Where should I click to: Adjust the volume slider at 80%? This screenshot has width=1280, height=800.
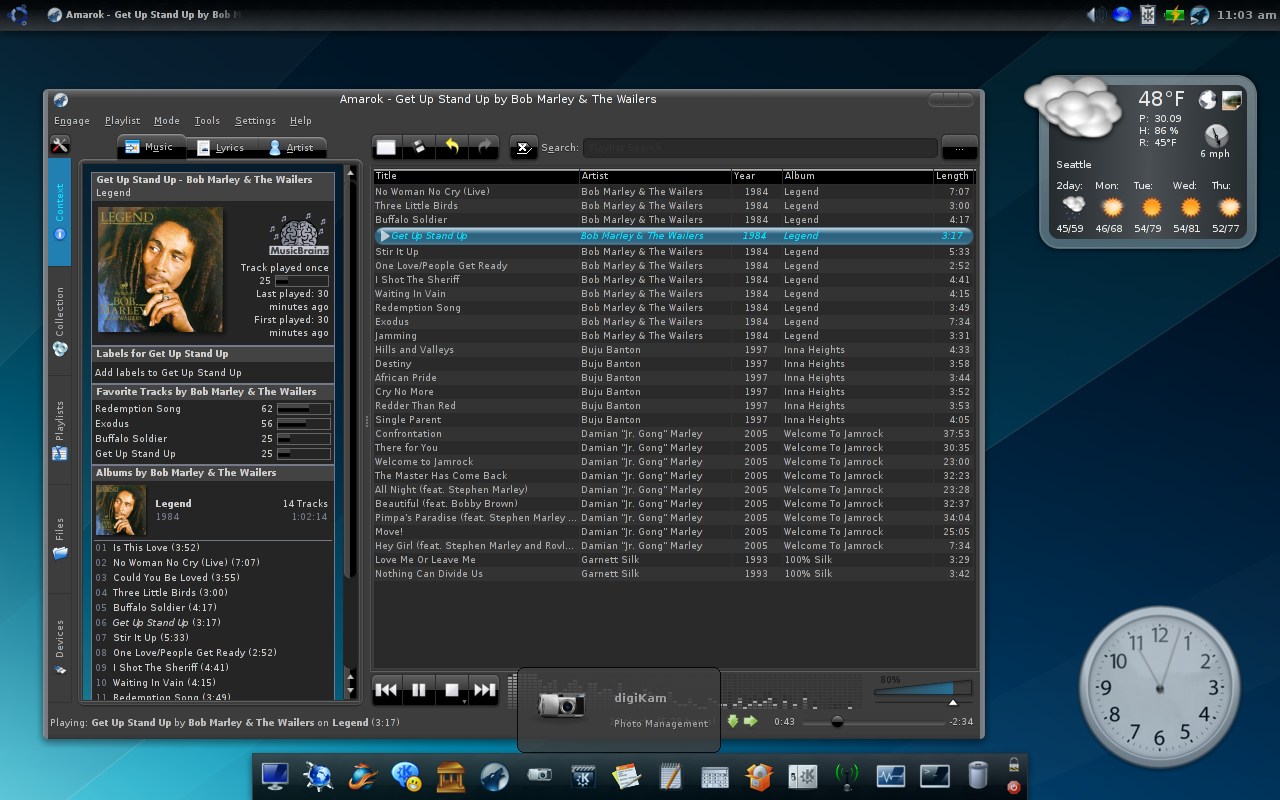[922, 689]
